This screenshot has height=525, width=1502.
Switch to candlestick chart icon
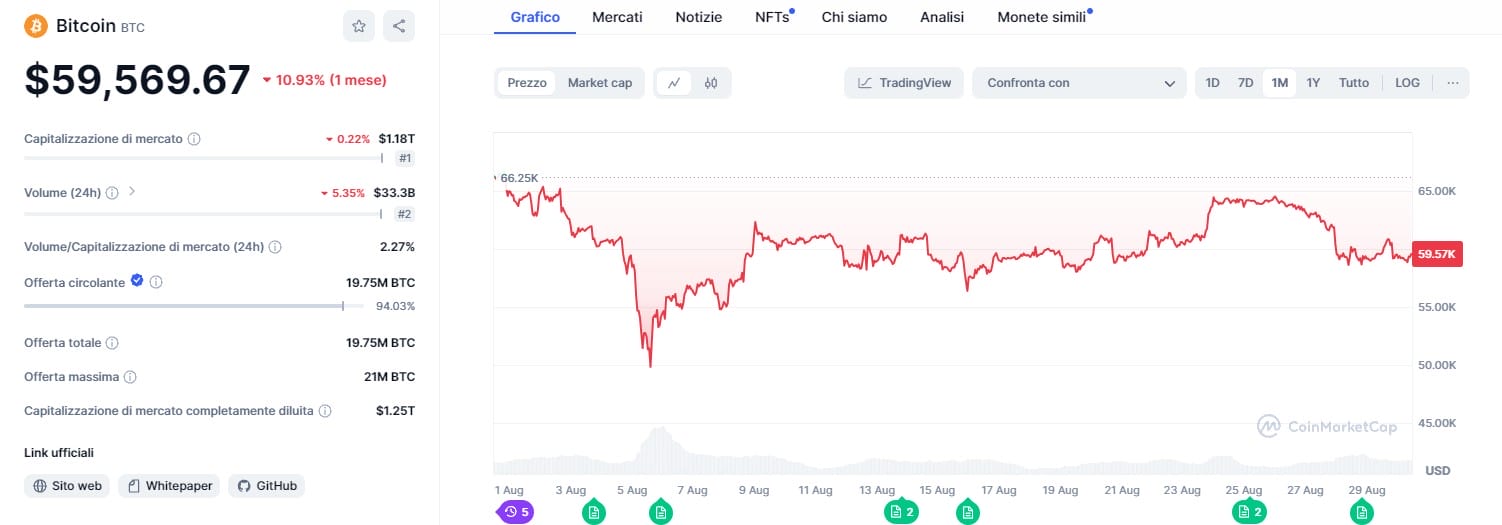(x=711, y=83)
